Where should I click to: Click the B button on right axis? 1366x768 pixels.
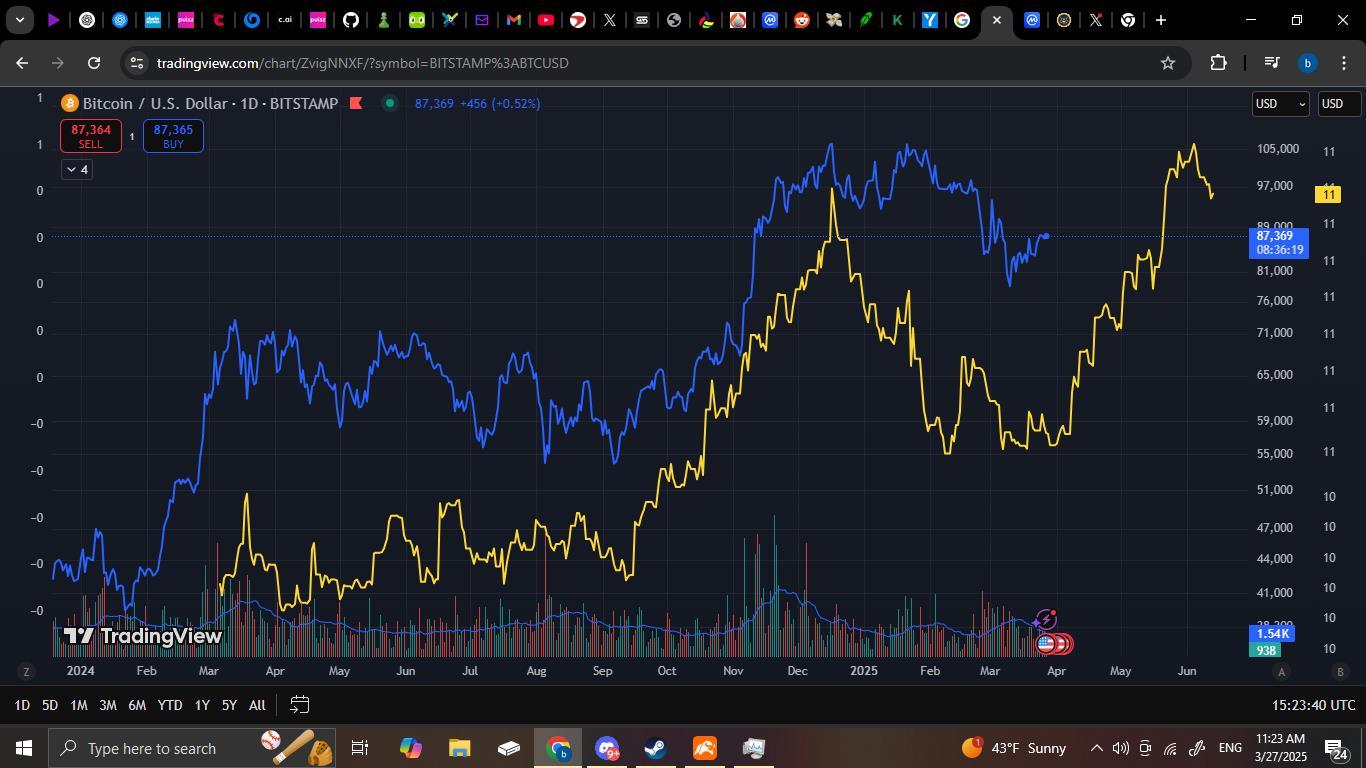point(1340,671)
